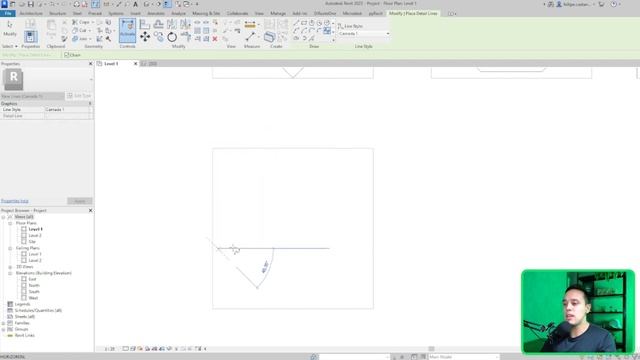Click the Text 'A' icon in quick access toolbar

(x=136, y=4)
